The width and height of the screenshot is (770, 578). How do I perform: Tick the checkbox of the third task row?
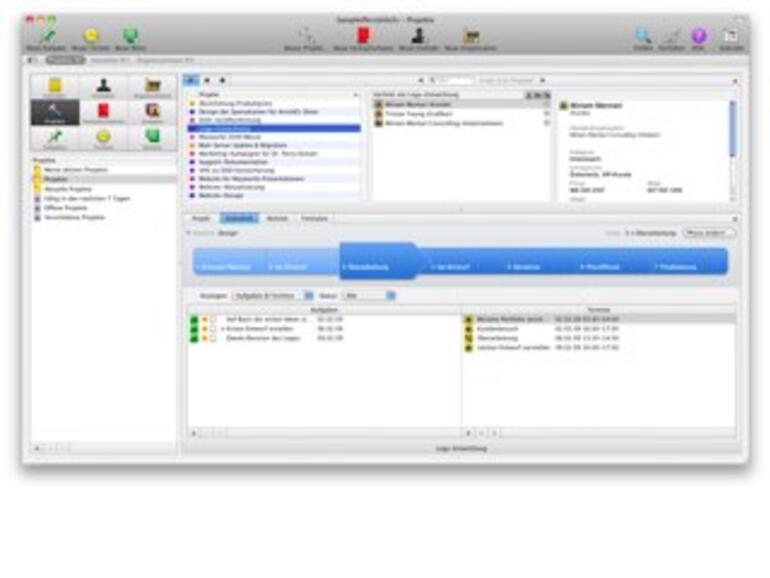[x=213, y=338]
